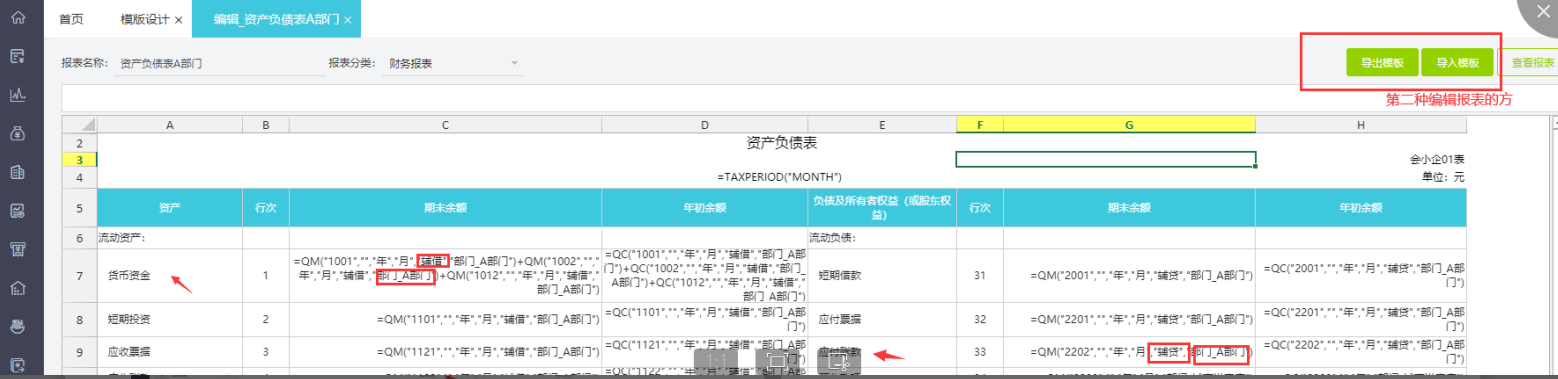Close the 编辑_资产负债表A部门 tab
Screen dimensions: 1558x379
pos(347,20)
